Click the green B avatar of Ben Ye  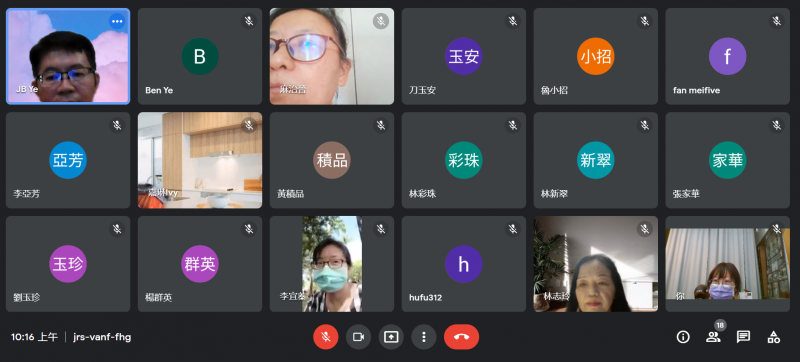(200, 56)
